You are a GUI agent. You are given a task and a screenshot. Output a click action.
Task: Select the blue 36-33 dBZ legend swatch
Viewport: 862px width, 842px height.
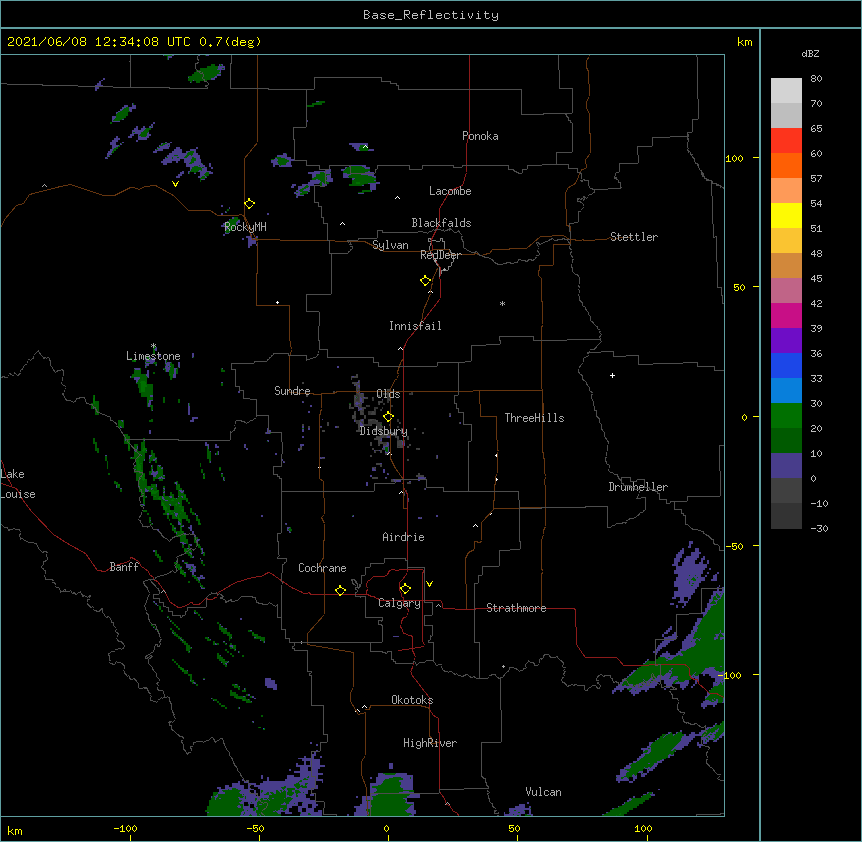tap(786, 365)
